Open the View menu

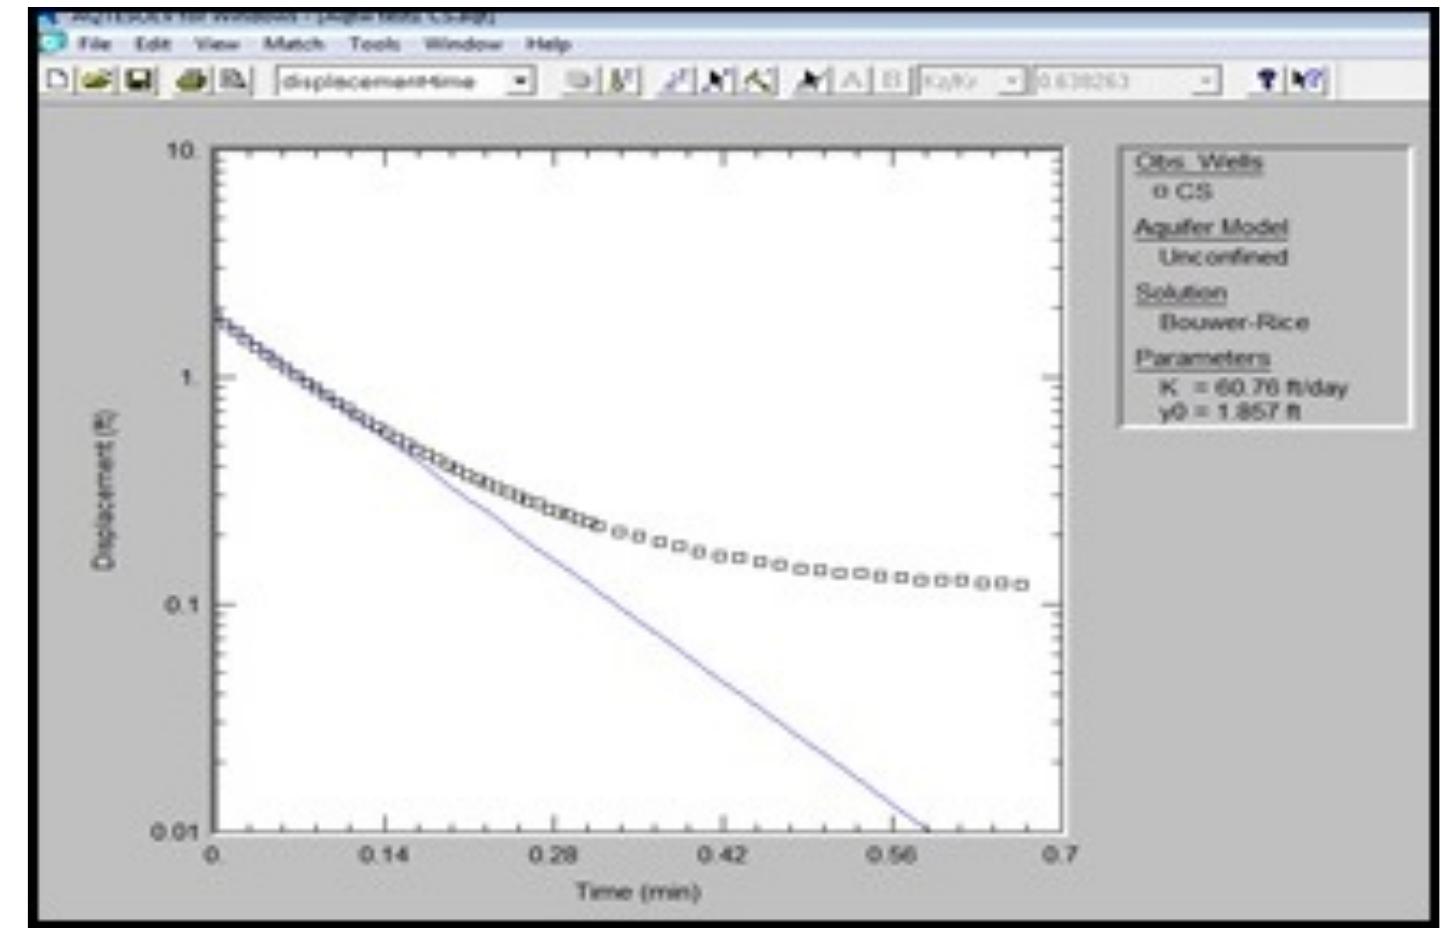[x=217, y=44]
